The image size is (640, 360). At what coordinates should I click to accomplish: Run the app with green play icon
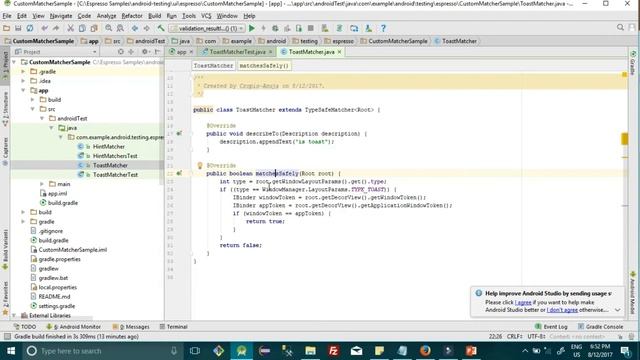pos(252,28)
